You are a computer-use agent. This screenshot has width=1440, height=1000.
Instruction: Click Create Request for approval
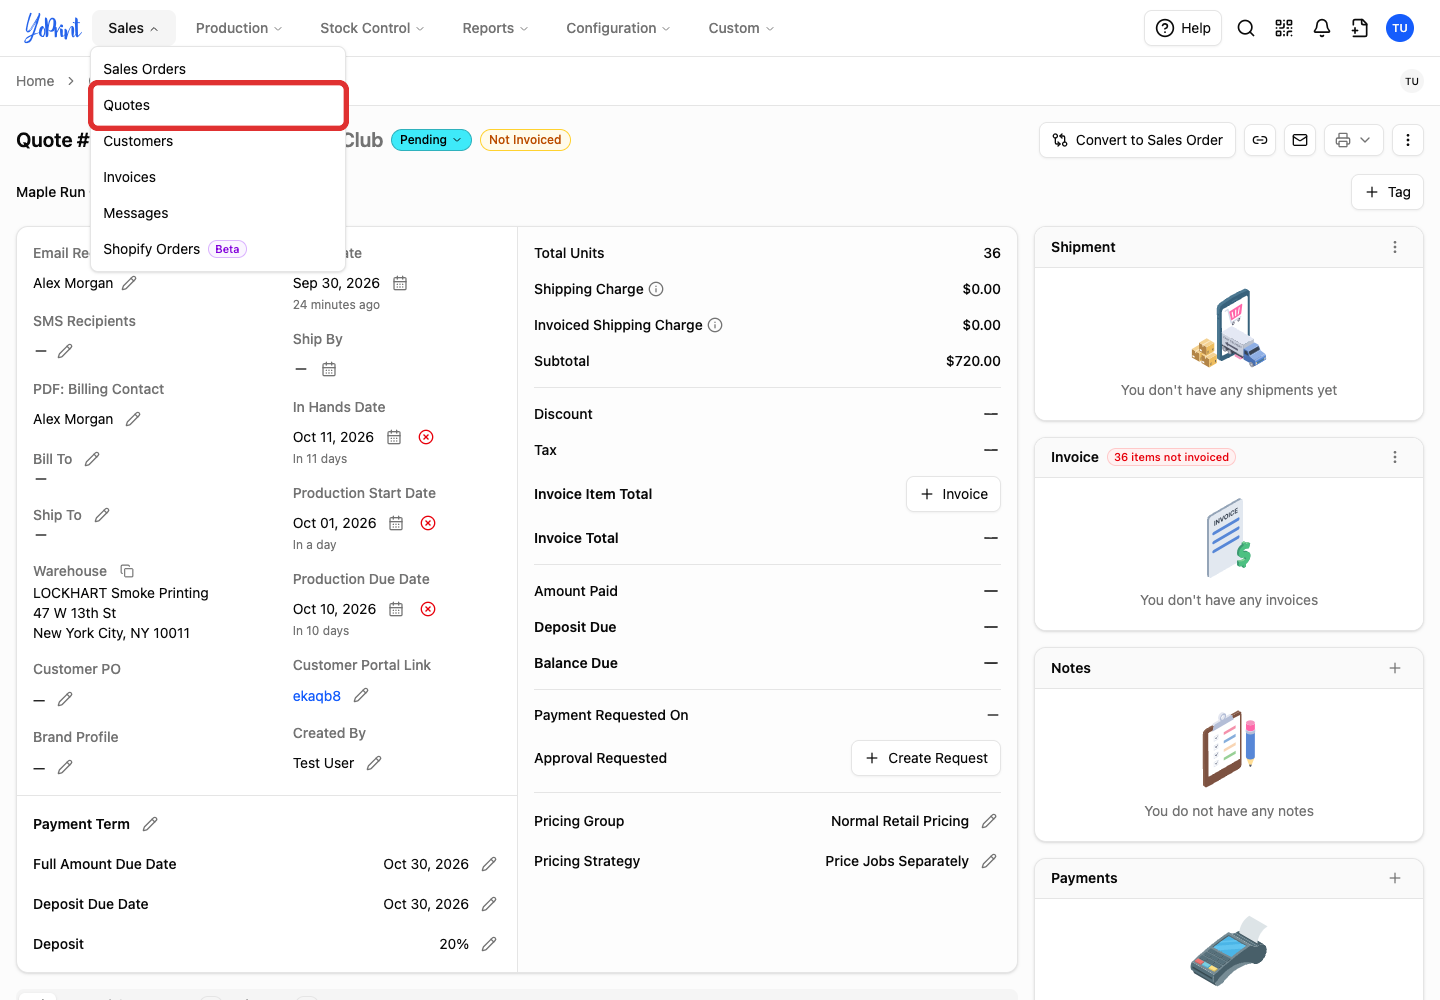[926, 758]
